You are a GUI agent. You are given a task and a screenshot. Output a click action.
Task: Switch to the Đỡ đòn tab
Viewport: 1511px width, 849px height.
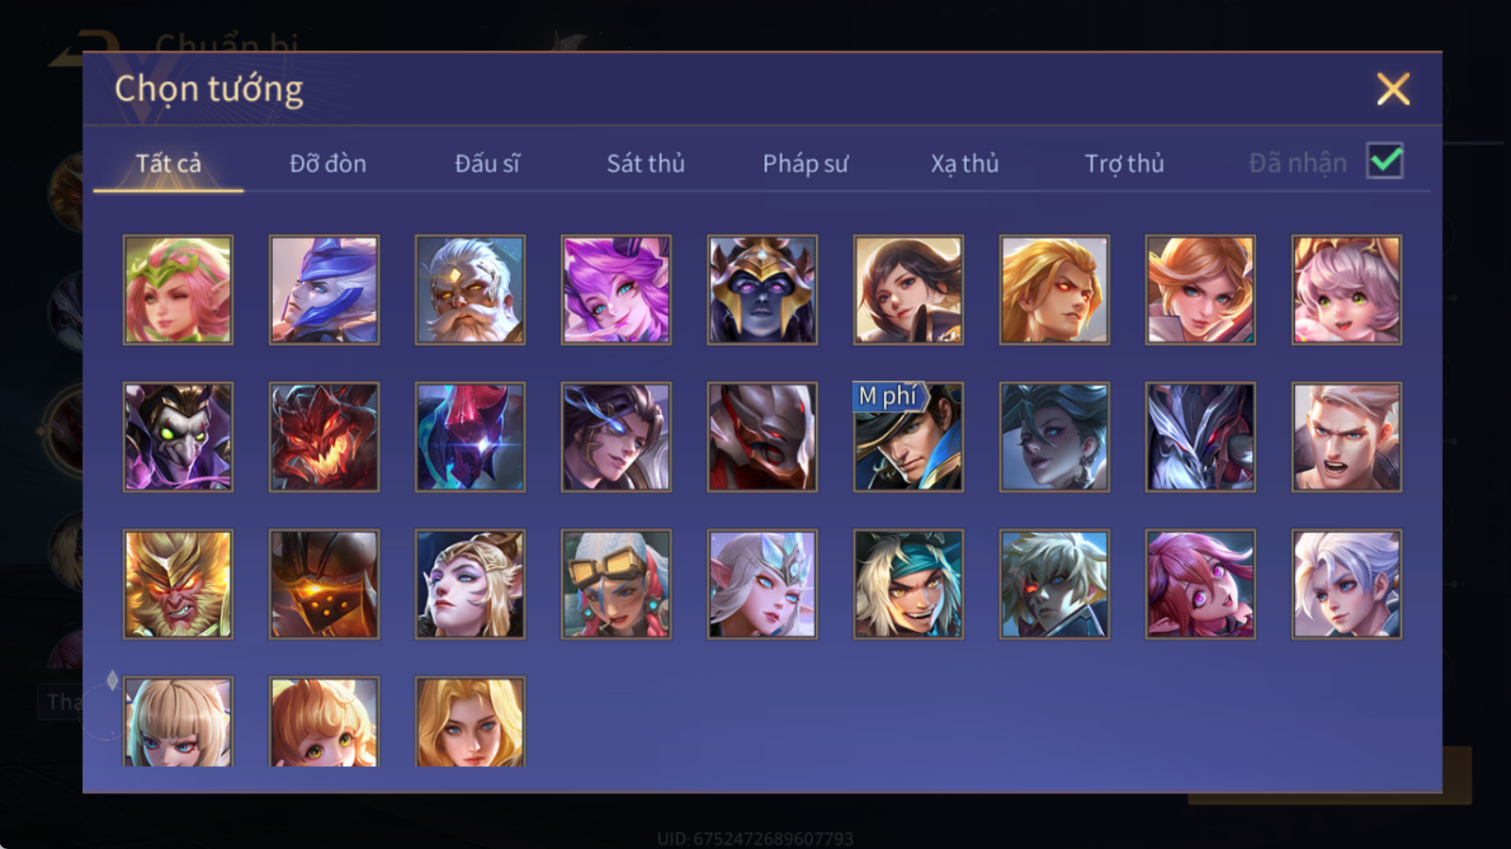click(328, 163)
